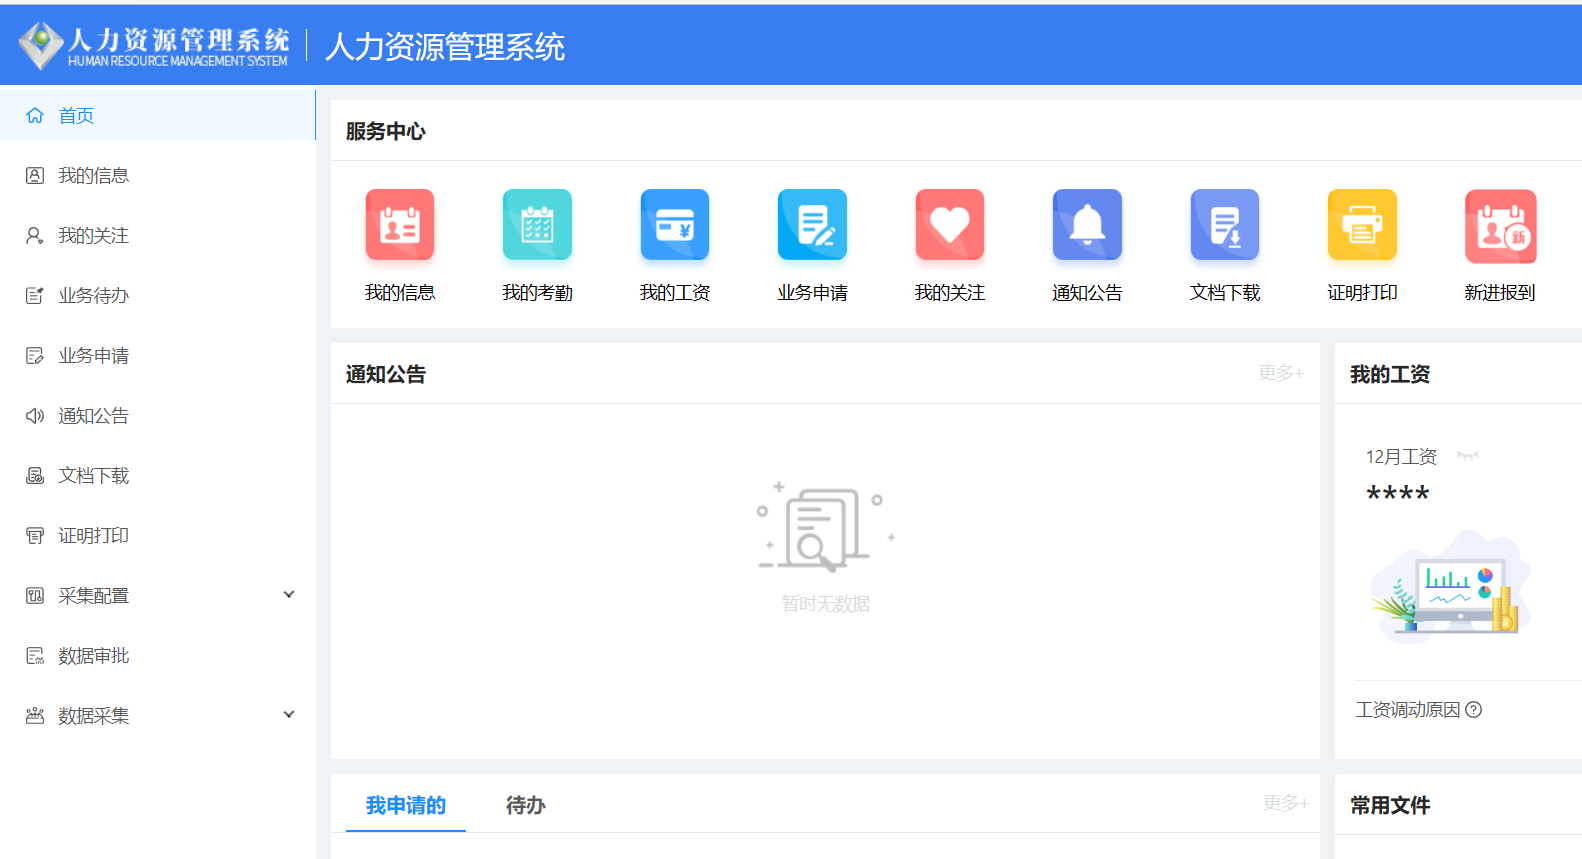Open the 我的考勤 calendar icon
This screenshot has height=859, width=1582.
point(537,225)
